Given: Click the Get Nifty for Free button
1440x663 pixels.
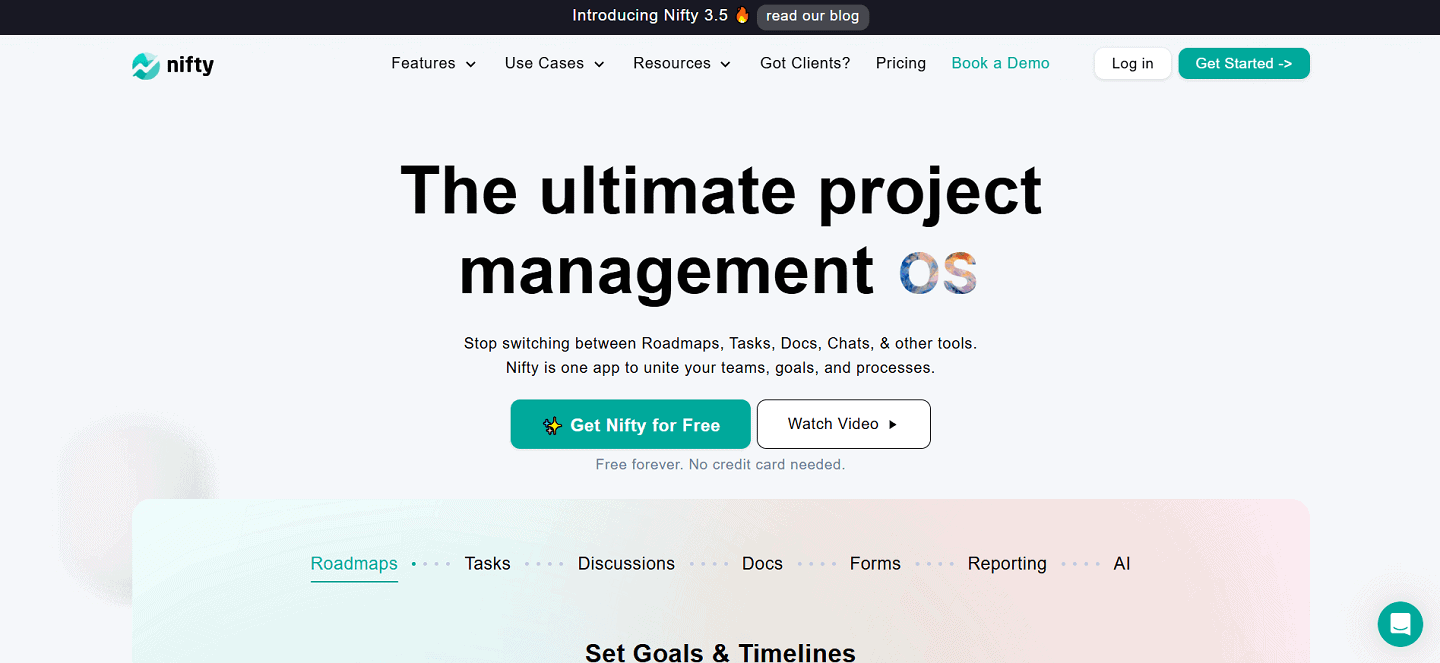Looking at the screenshot, I should 630,424.
